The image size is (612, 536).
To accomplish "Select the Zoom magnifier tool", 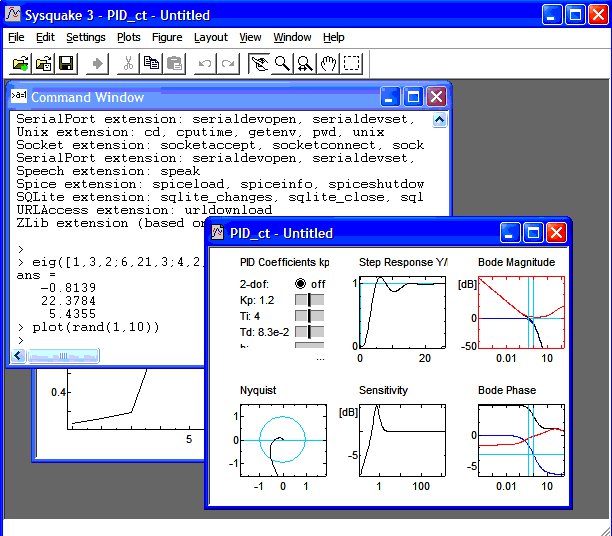I will click(x=282, y=64).
